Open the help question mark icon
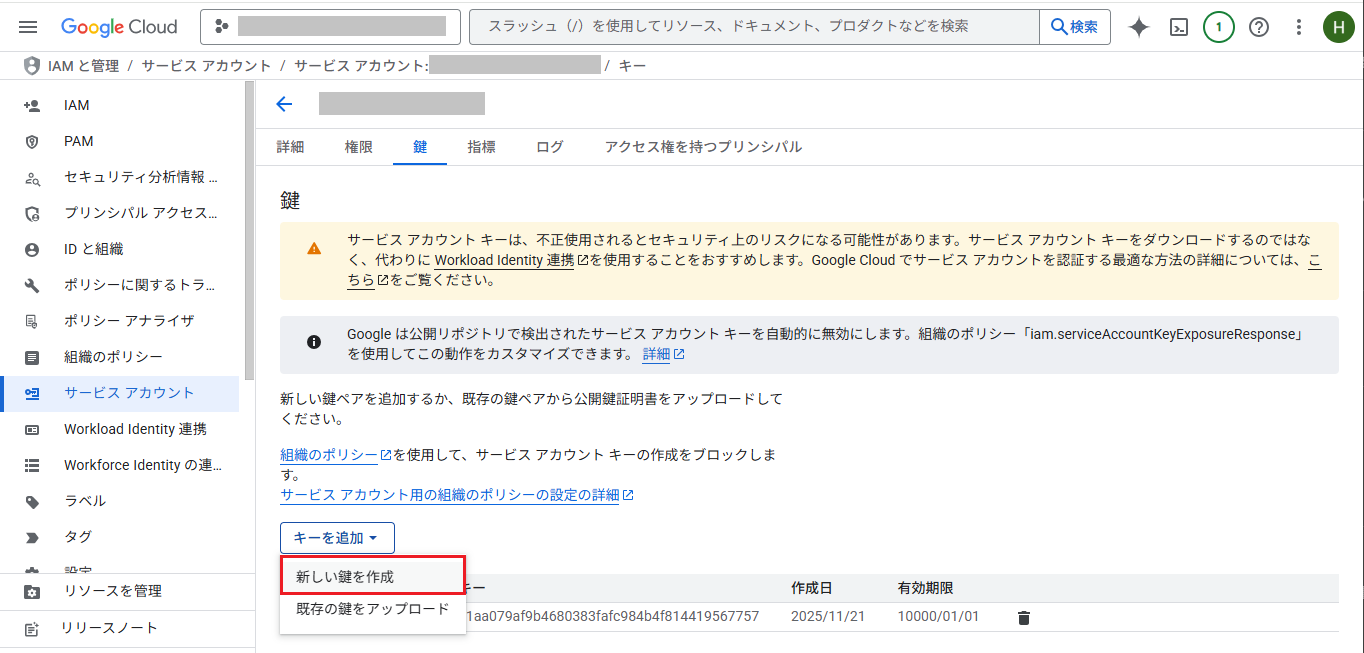This screenshot has height=653, width=1364. point(1259,27)
